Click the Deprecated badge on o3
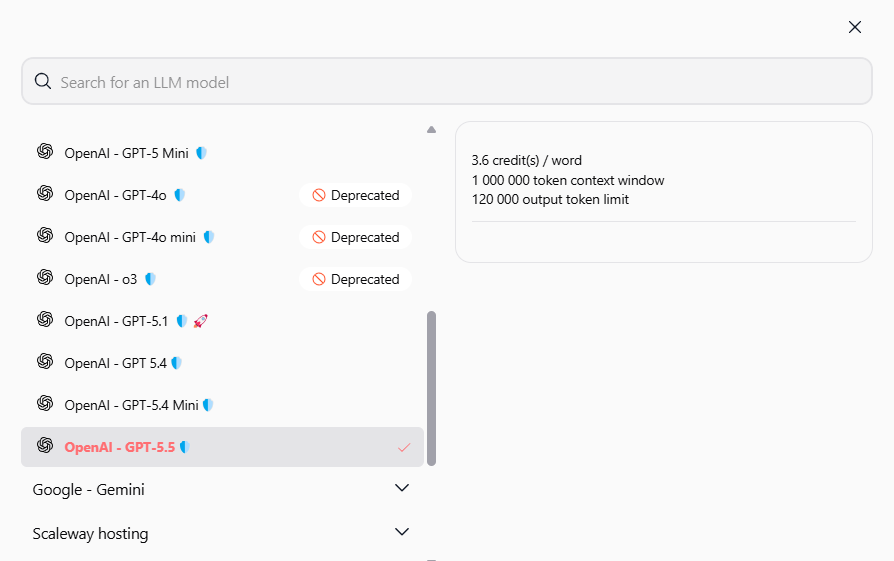894x561 pixels. [x=355, y=279]
